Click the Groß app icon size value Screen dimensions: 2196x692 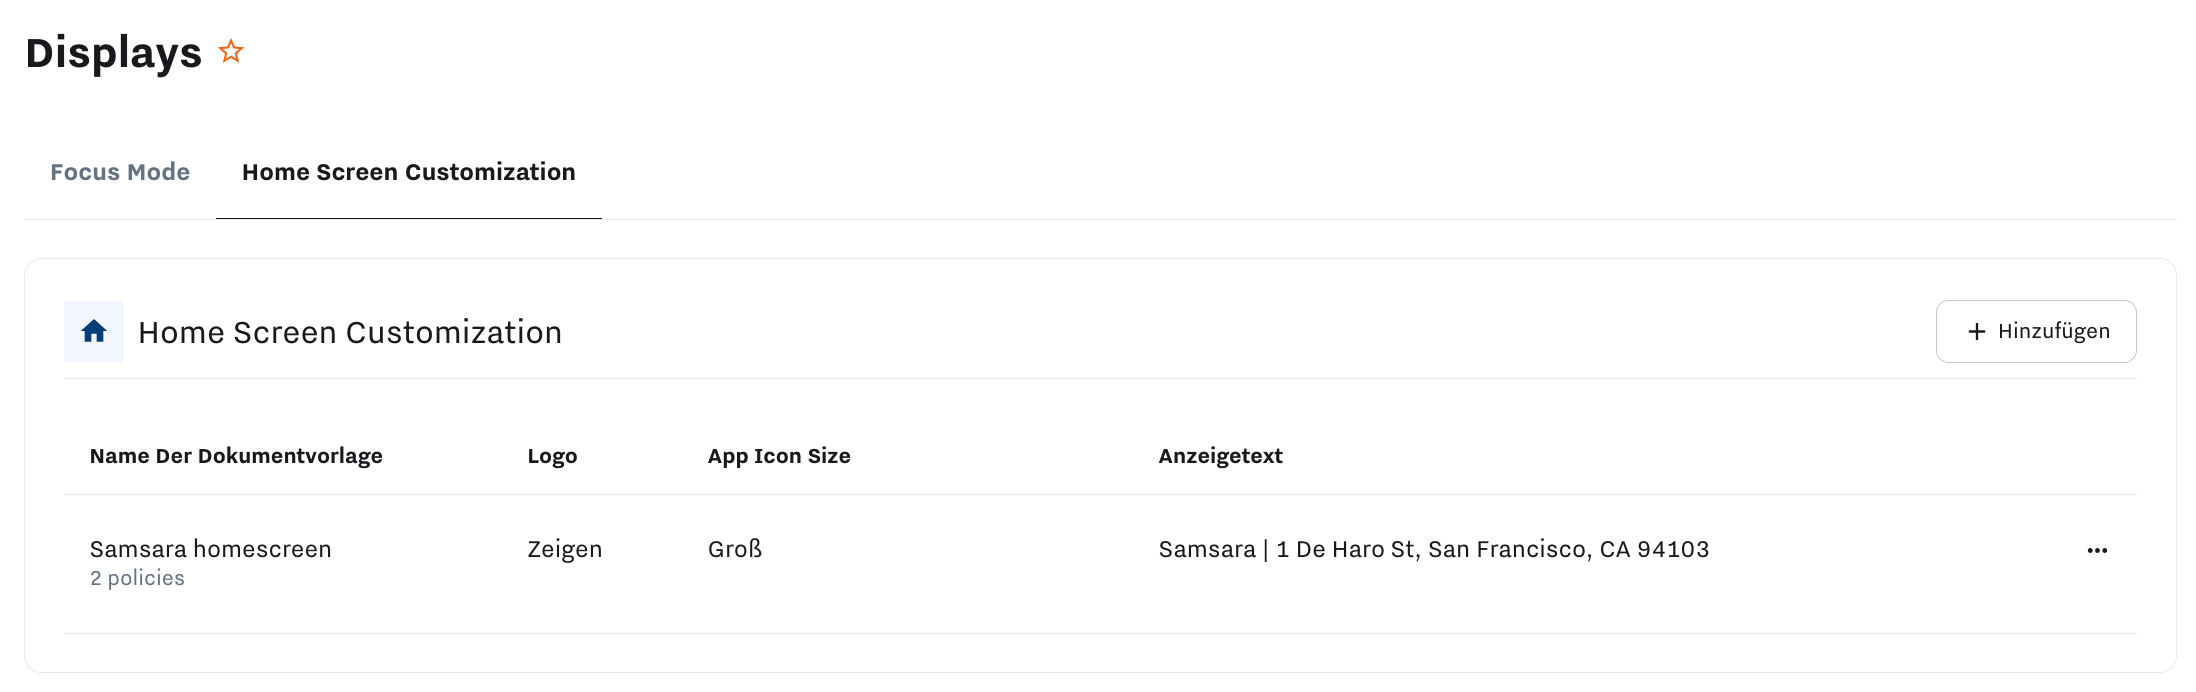(735, 549)
